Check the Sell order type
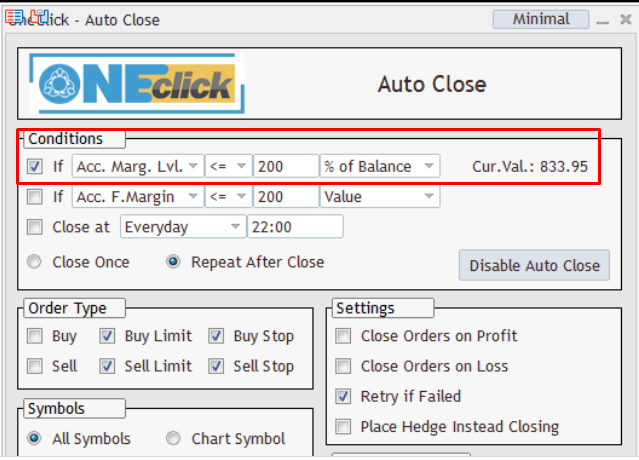The height and width of the screenshot is (460, 639). point(35,366)
